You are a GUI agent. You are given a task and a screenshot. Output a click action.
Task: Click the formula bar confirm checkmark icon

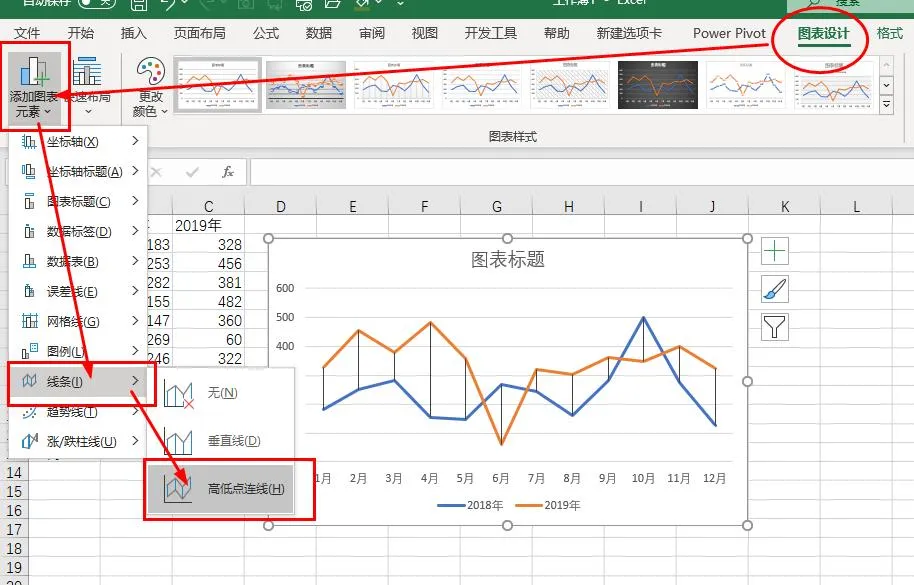[192, 172]
